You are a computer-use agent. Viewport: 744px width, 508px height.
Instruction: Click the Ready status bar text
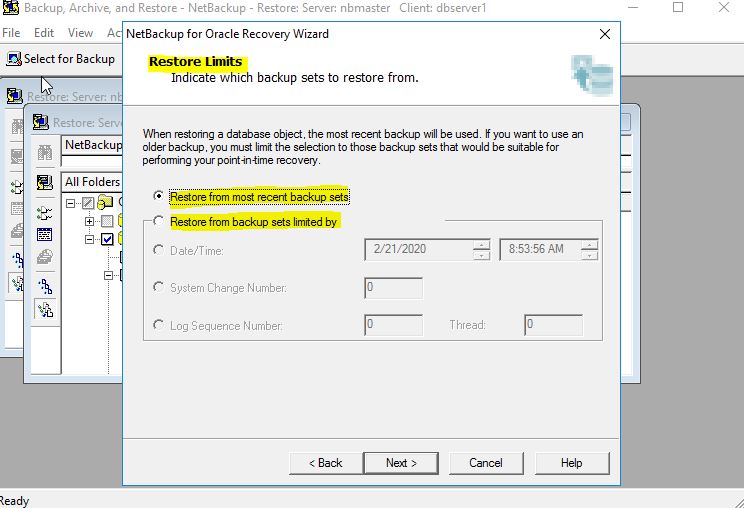coord(14,501)
